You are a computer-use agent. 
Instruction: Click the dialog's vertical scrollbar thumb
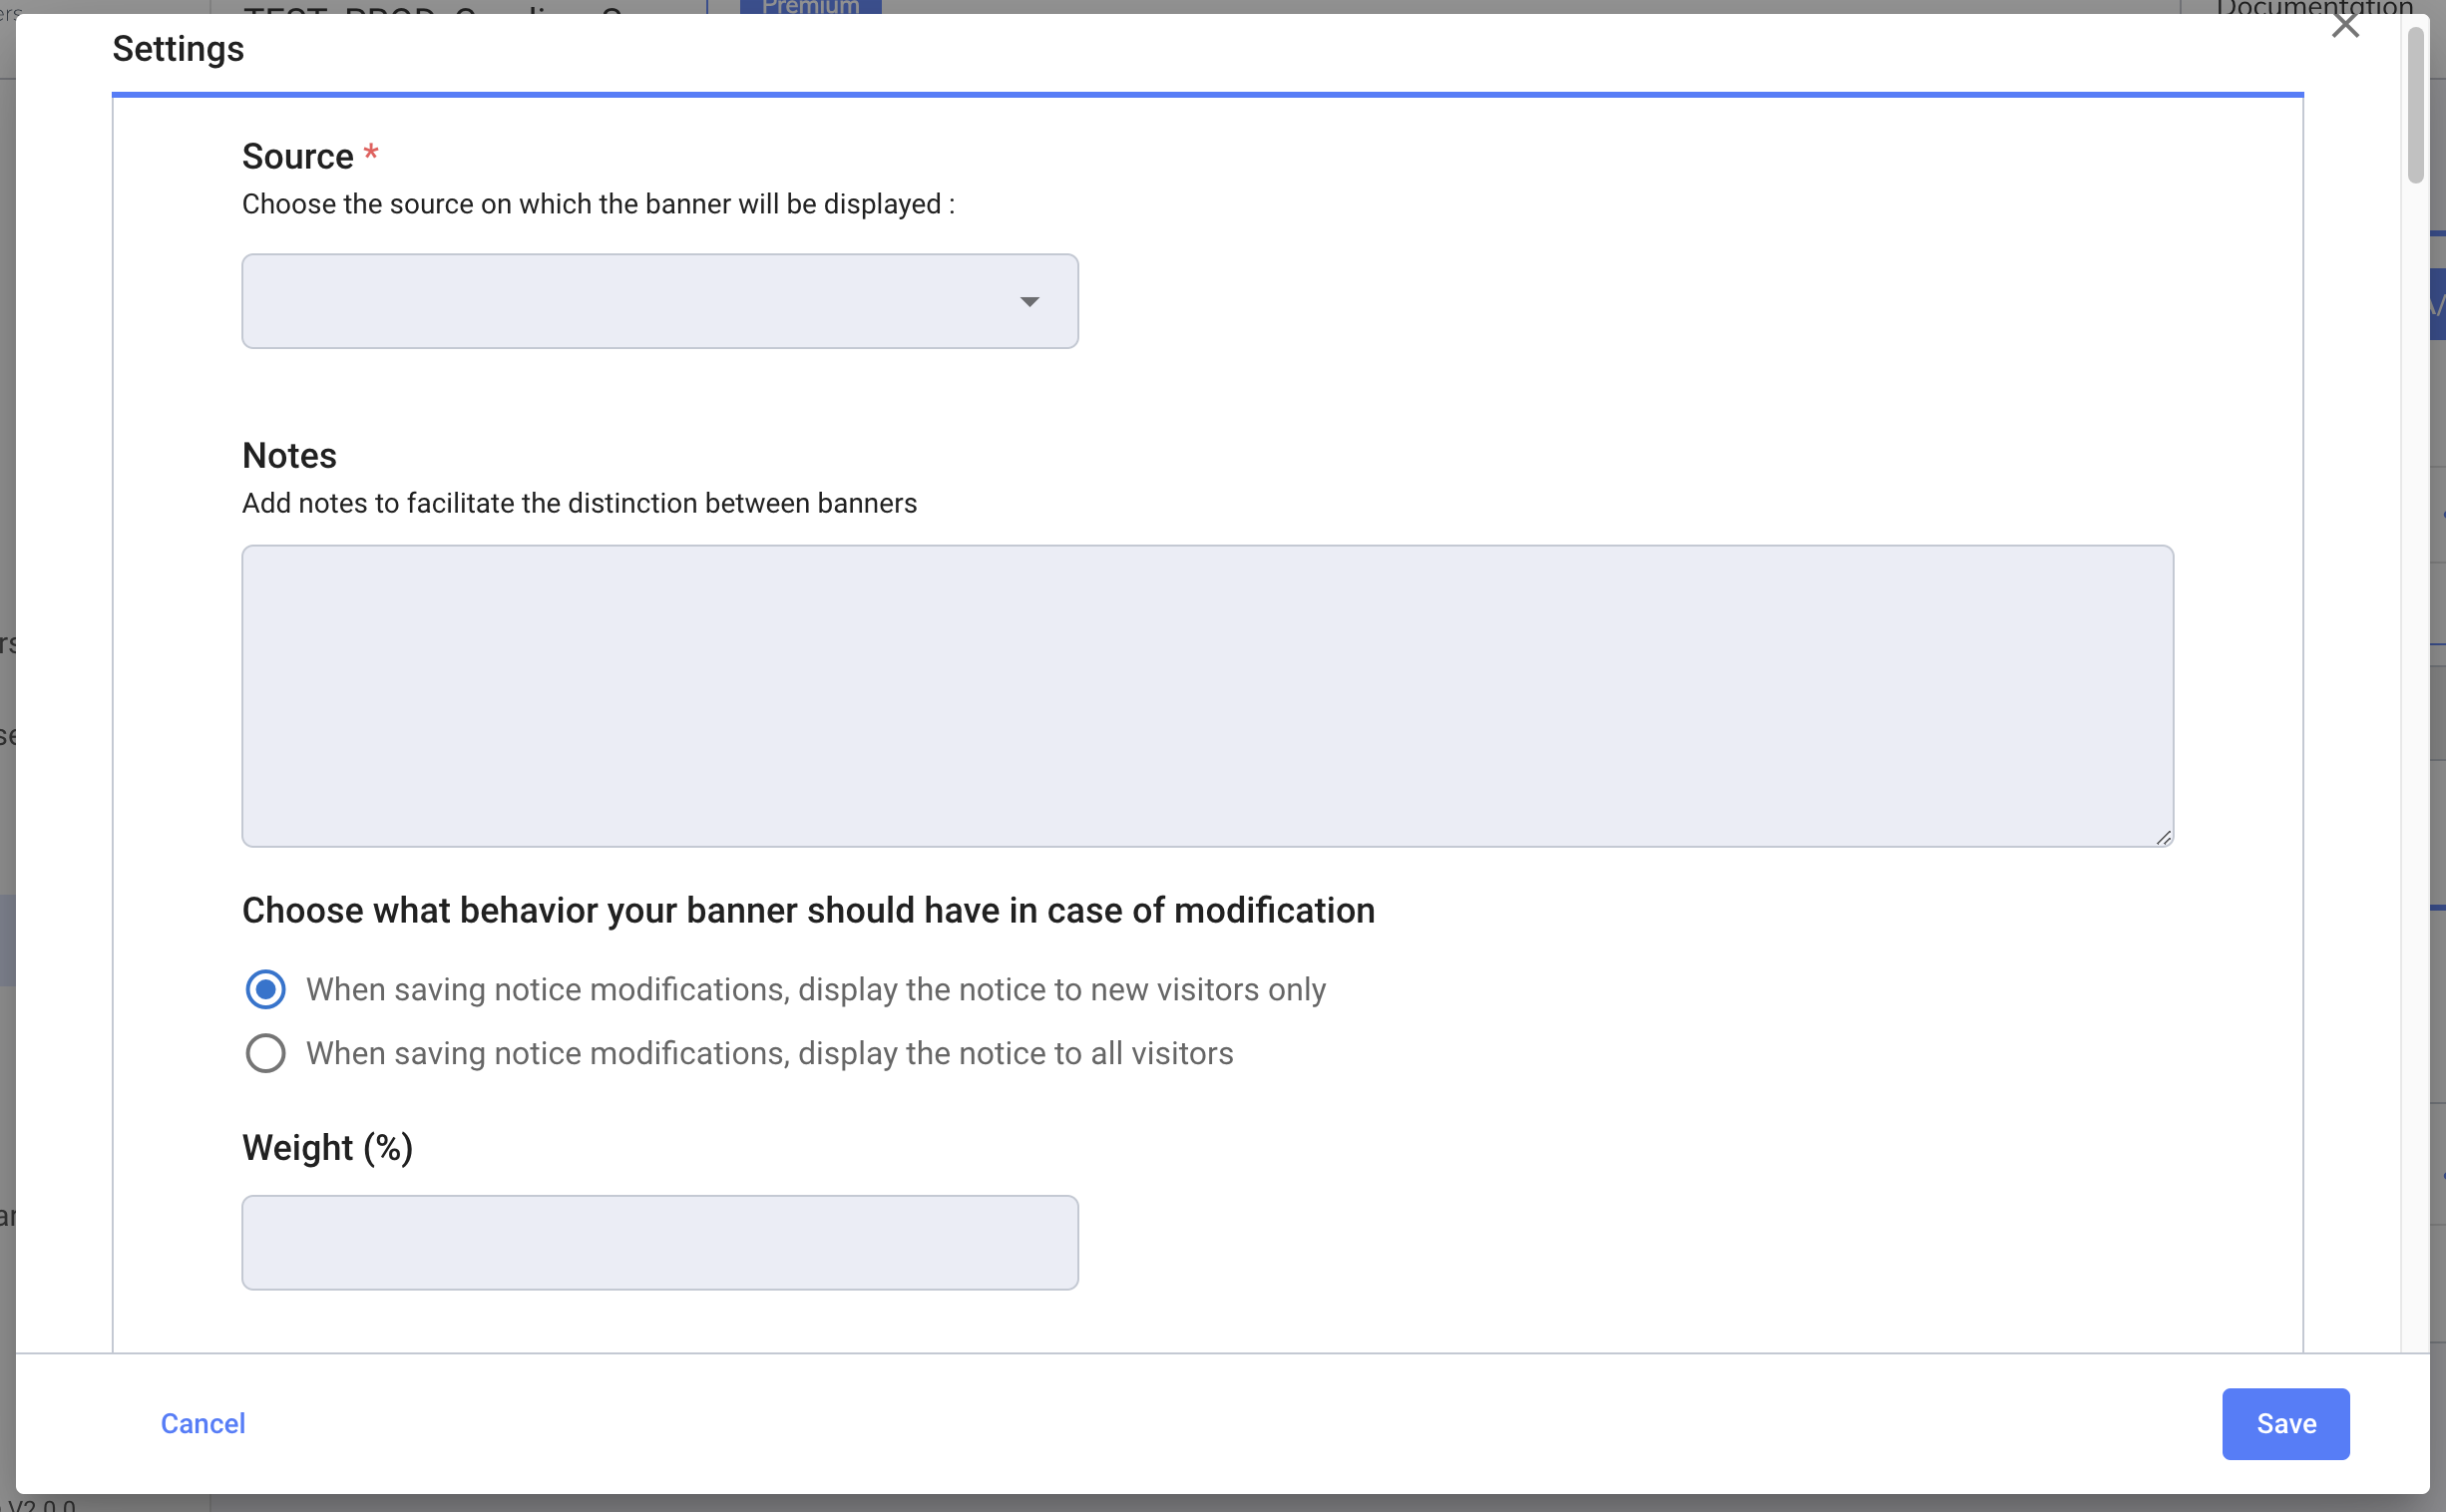click(2415, 105)
